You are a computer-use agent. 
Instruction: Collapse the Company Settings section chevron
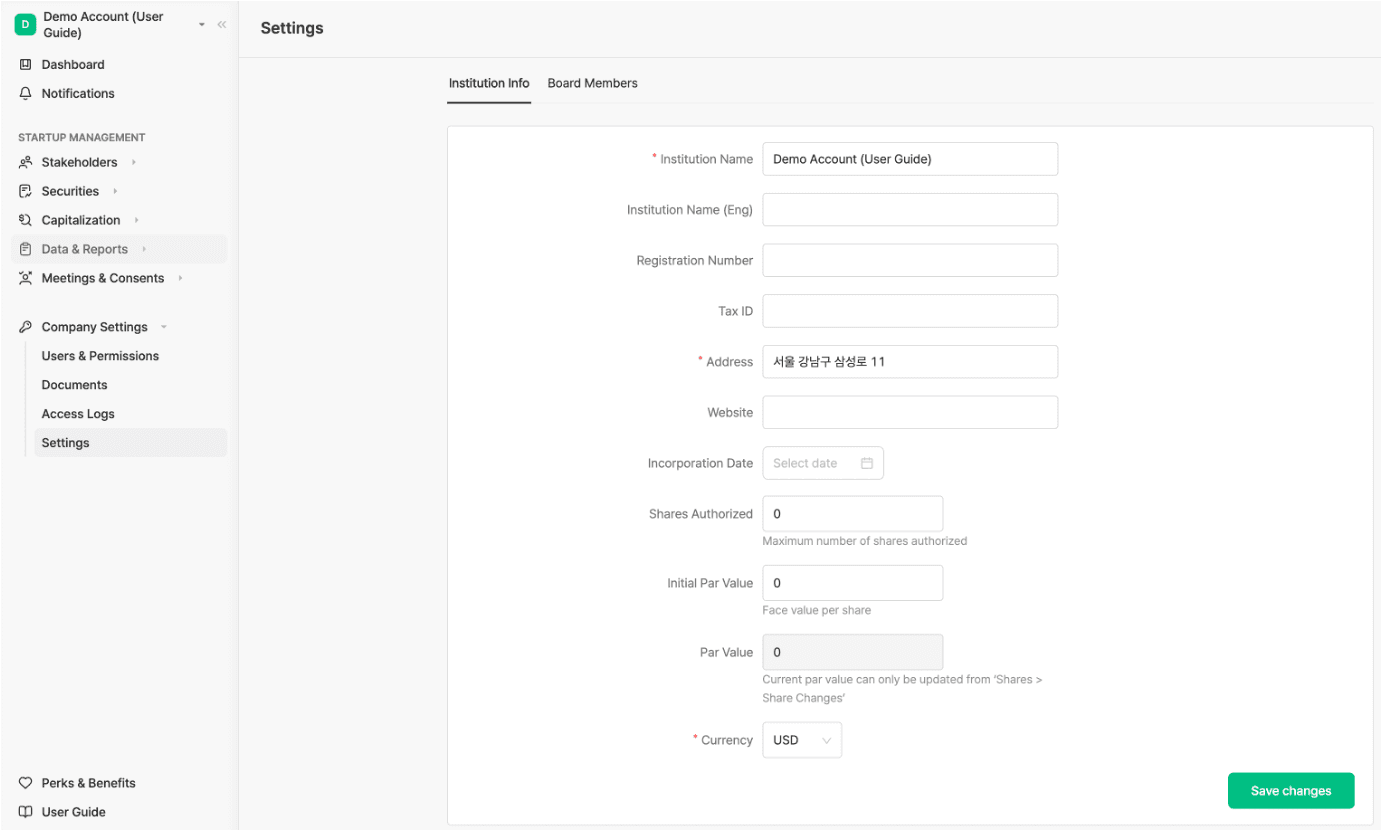click(x=165, y=327)
